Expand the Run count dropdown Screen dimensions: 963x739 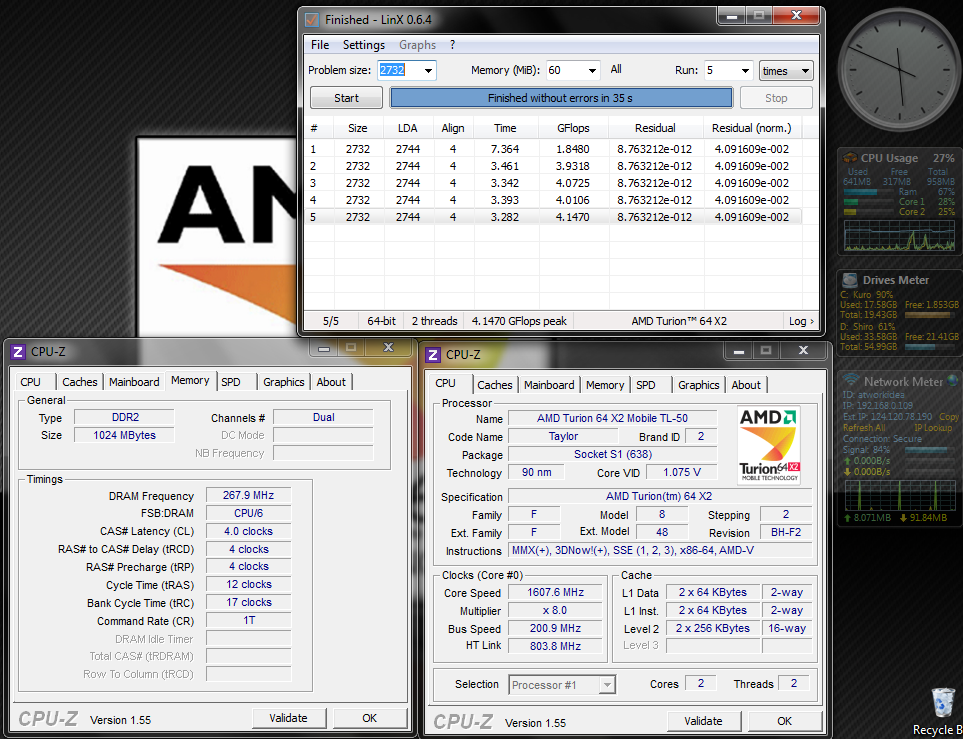click(x=743, y=71)
